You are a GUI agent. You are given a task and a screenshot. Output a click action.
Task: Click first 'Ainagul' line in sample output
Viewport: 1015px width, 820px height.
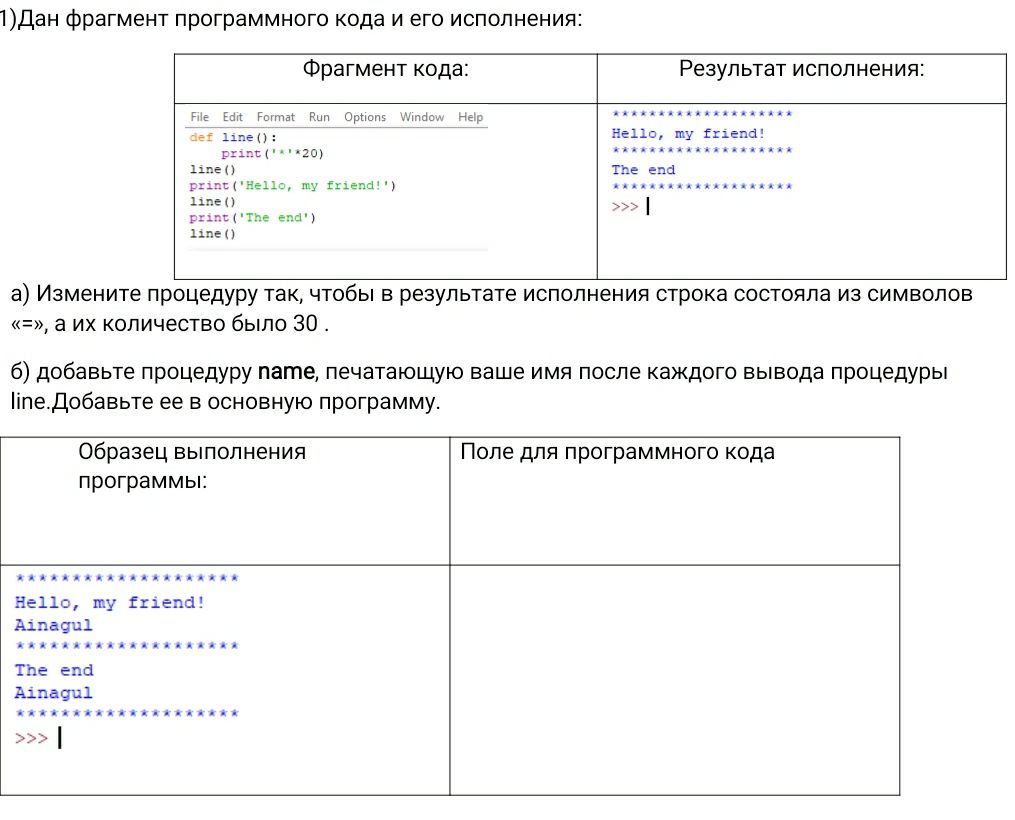click(54, 625)
